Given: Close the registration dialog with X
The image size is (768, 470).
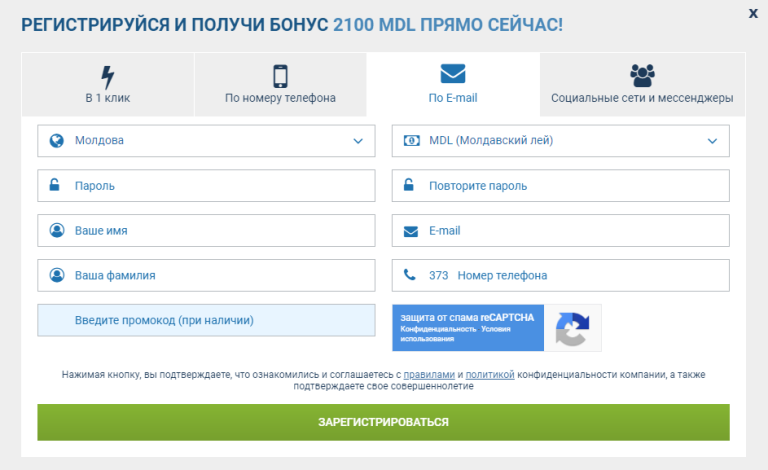Looking at the screenshot, I should (x=753, y=12).
